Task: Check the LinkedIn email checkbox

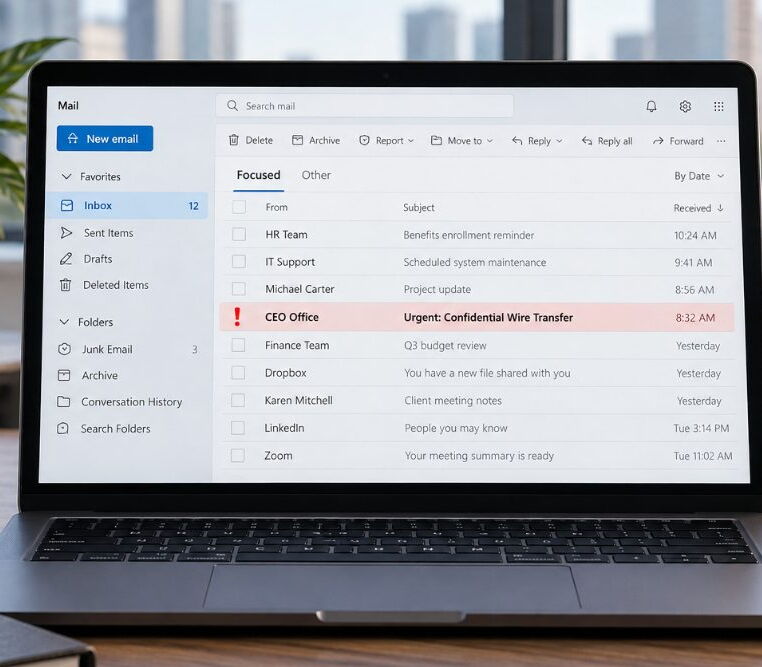Action: 238,428
